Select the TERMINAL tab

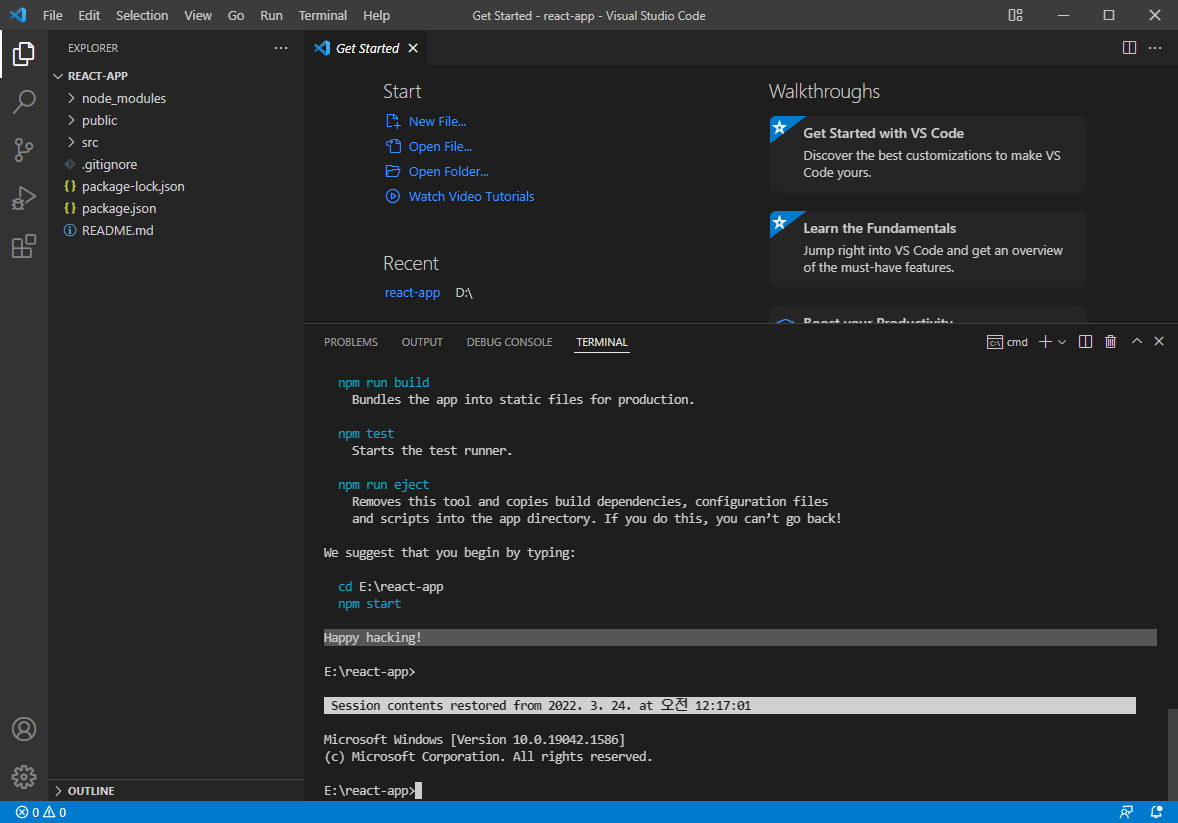click(x=602, y=342)
